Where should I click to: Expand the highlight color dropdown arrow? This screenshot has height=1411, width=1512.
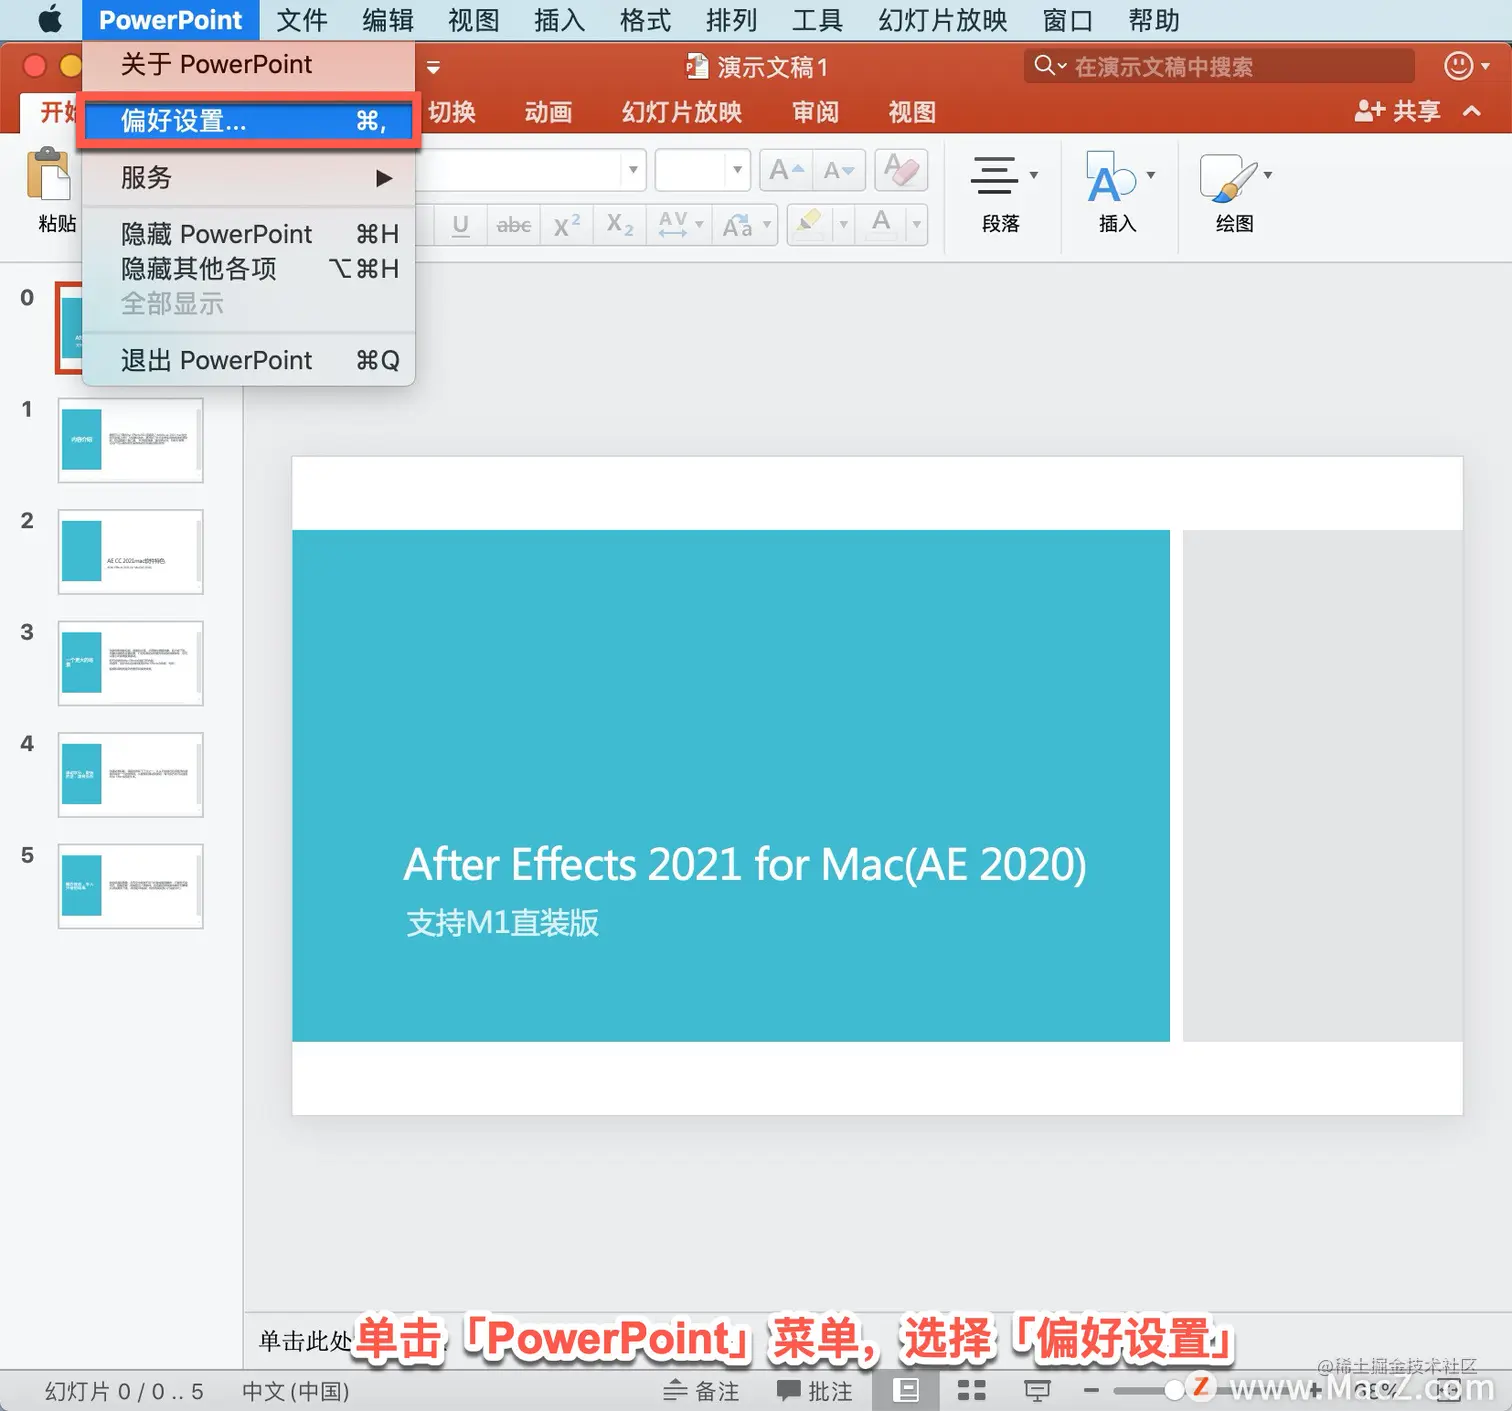point(843,225)
